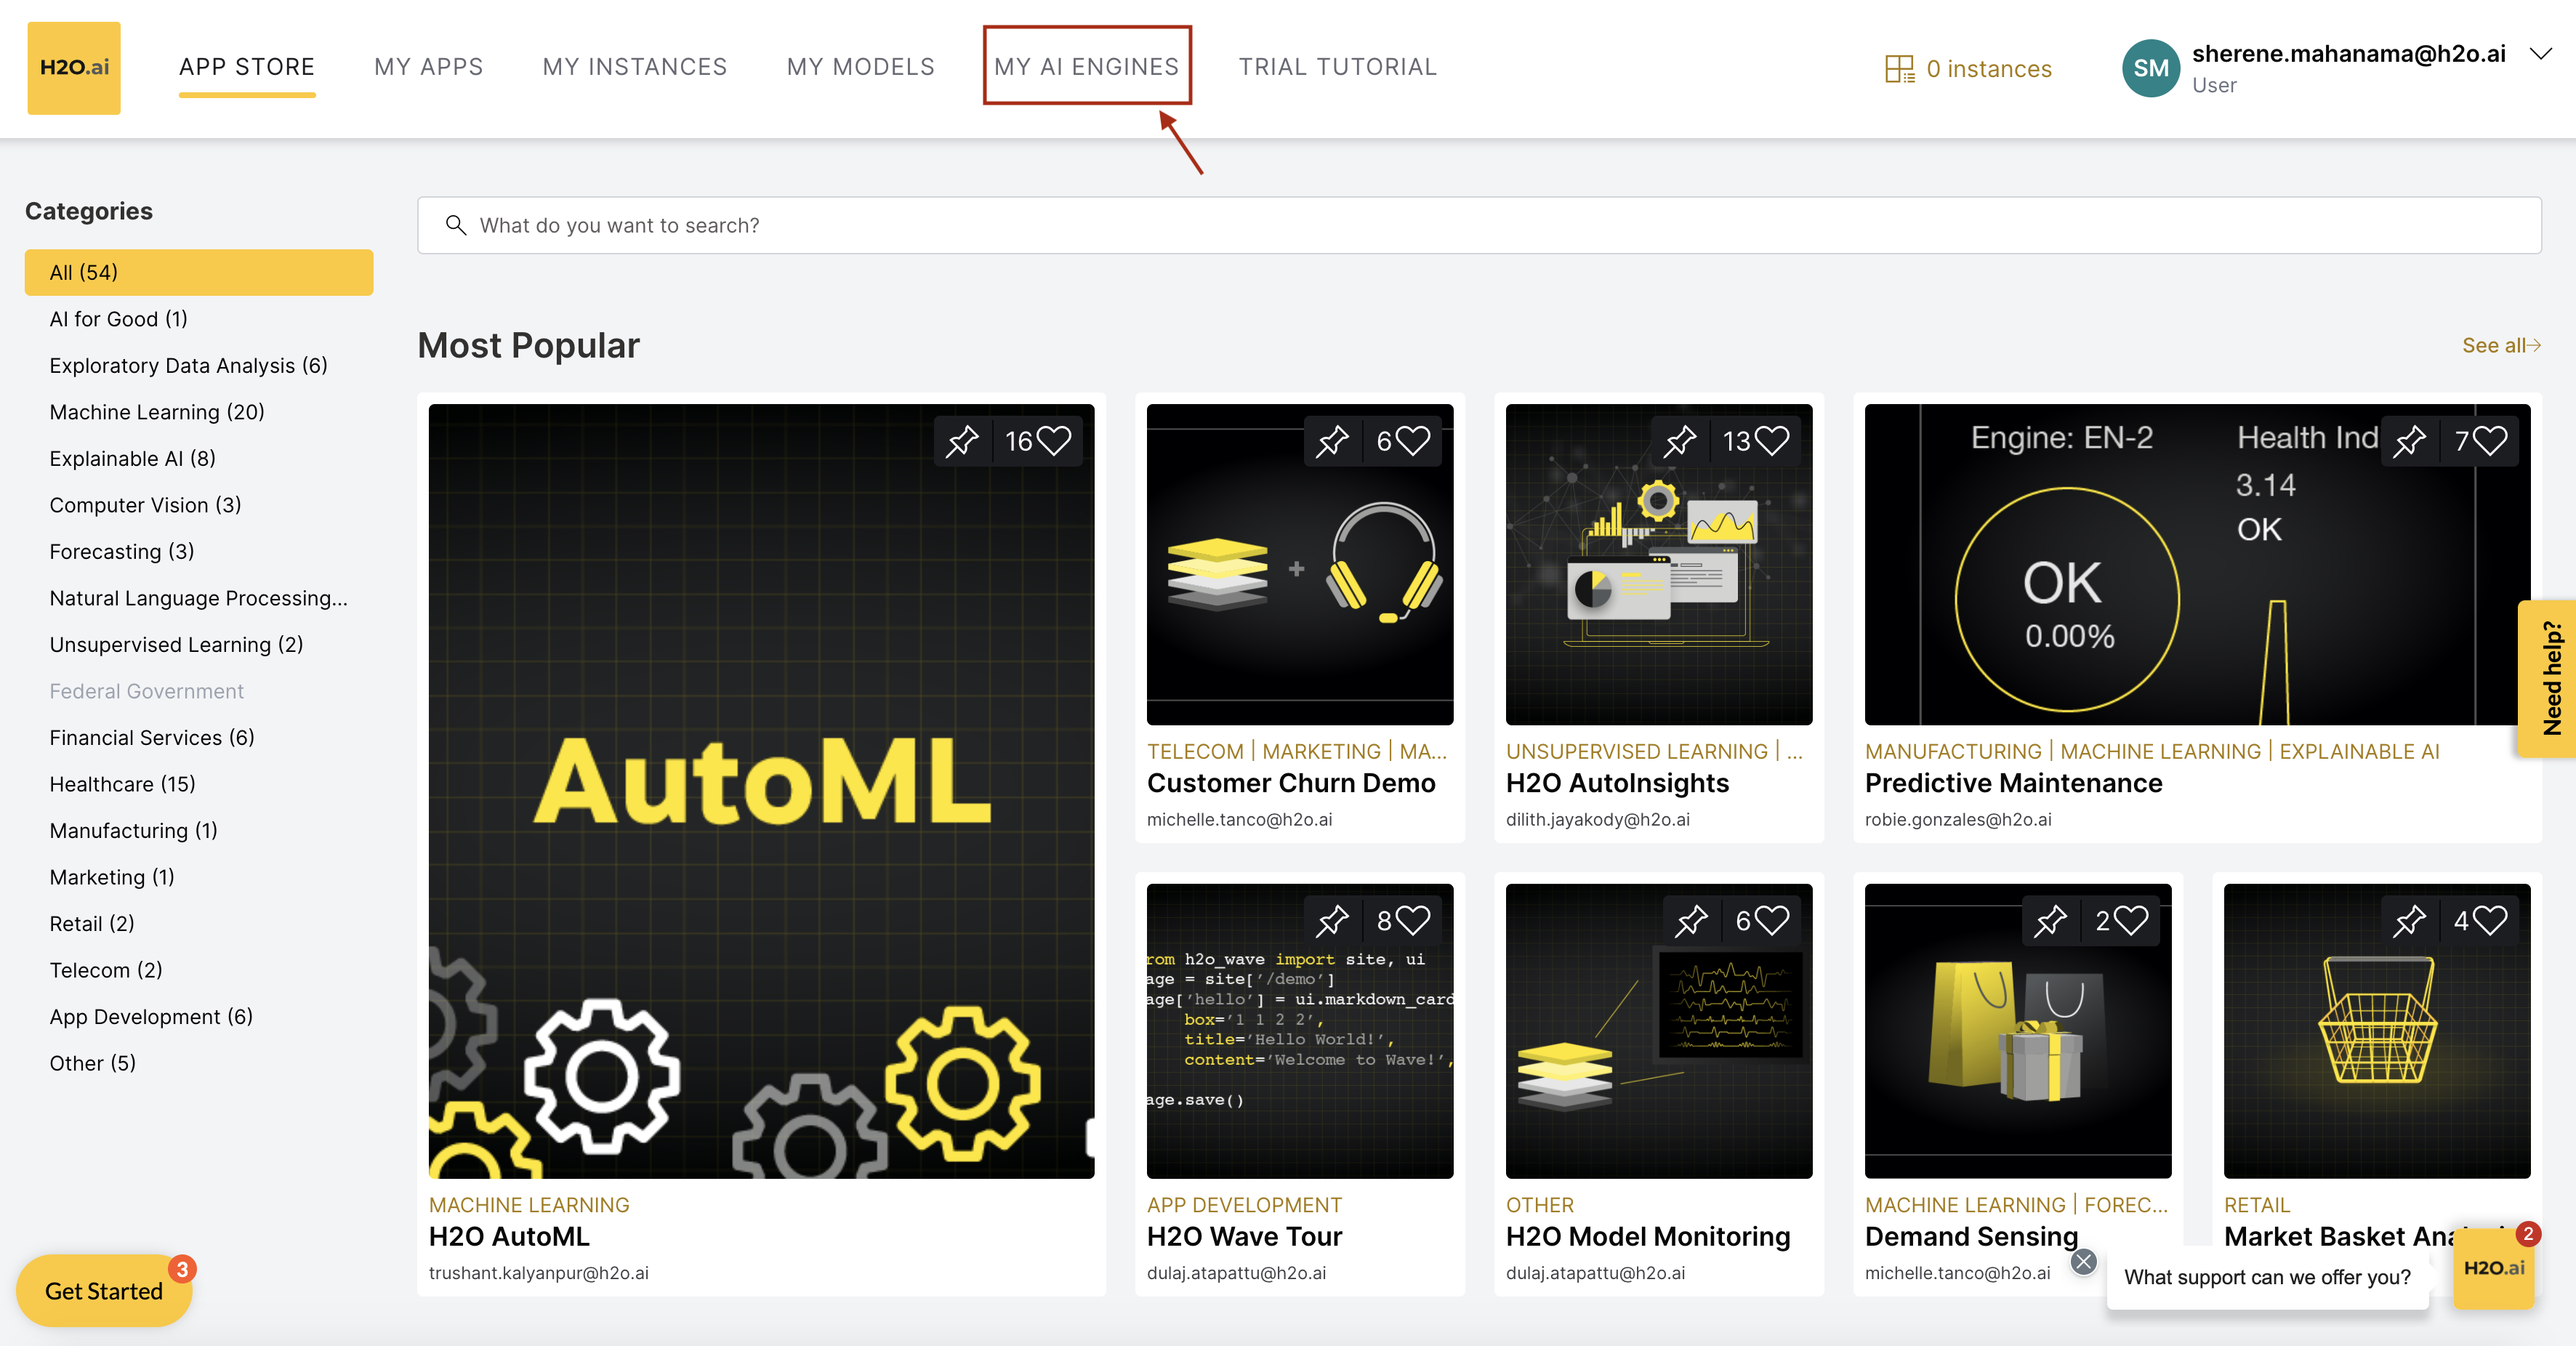Pin the Predictive Maintenance app
The width and height of the screenshot is (2576, 1346).
2409,441
